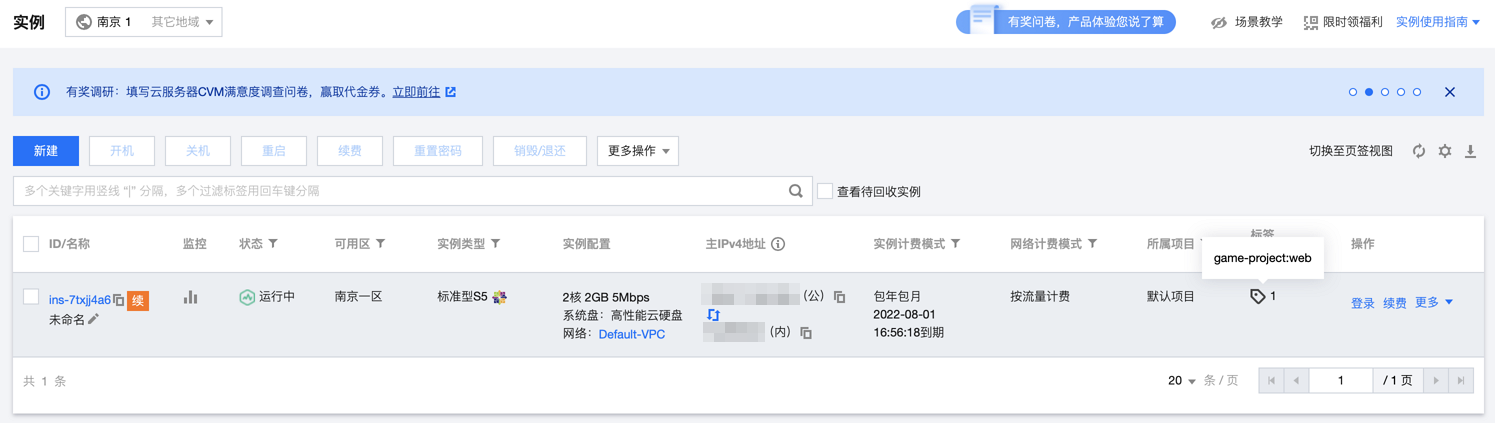Expand the 南京 1 region selector
The width and height of the screenshot is (1495, 423).
144,22
